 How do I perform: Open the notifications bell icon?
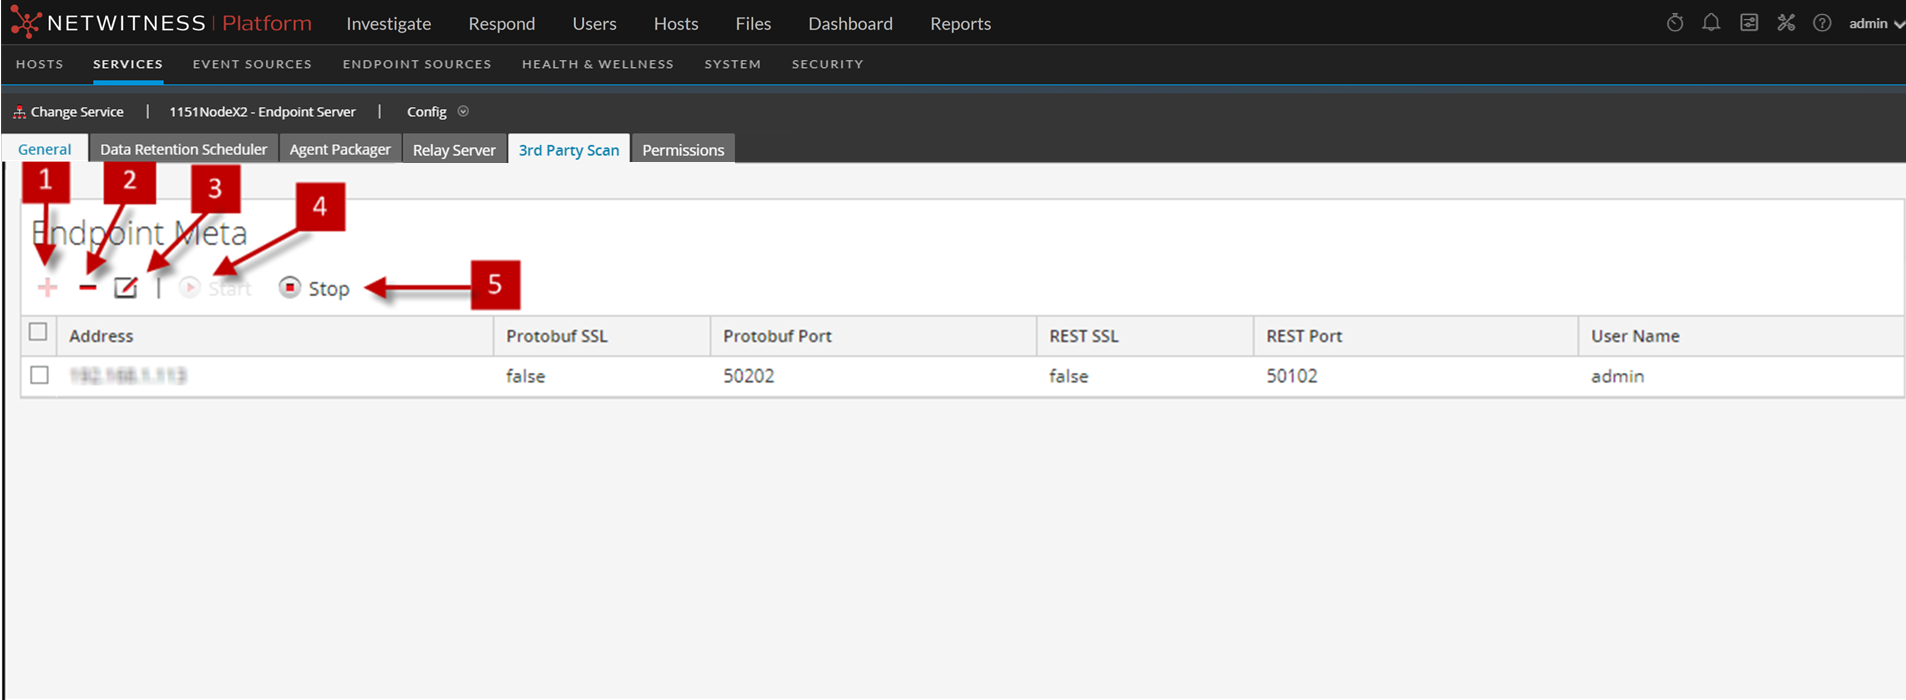1711,23
